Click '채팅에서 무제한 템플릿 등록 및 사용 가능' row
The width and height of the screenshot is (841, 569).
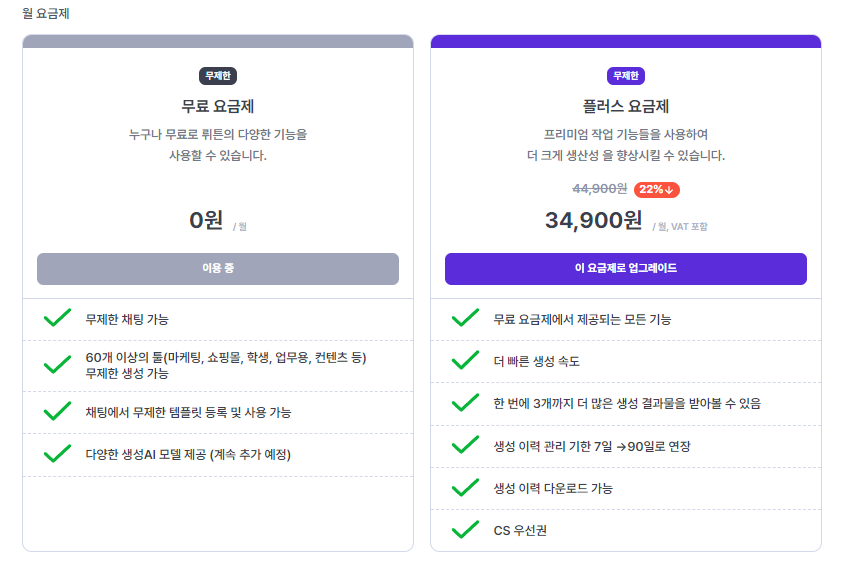218,412
